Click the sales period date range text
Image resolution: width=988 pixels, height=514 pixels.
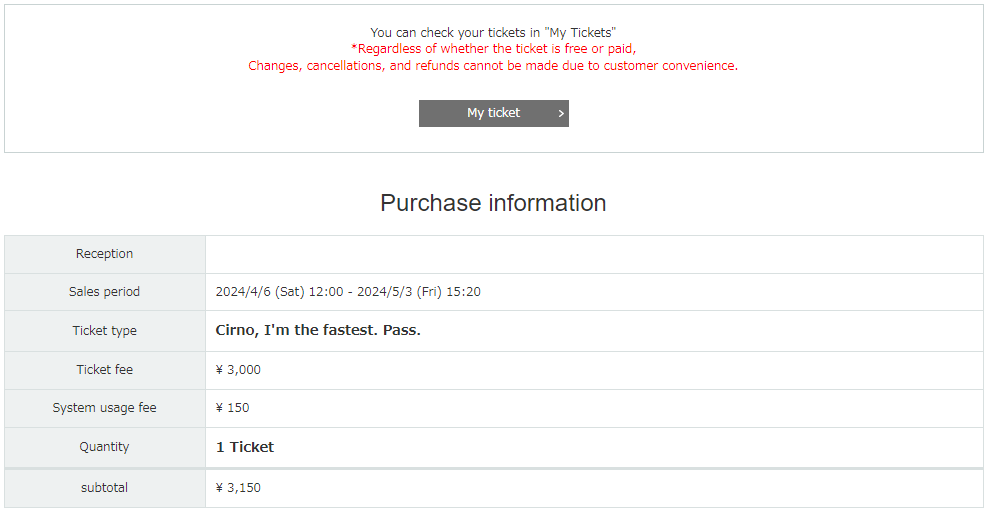(348, 292)
